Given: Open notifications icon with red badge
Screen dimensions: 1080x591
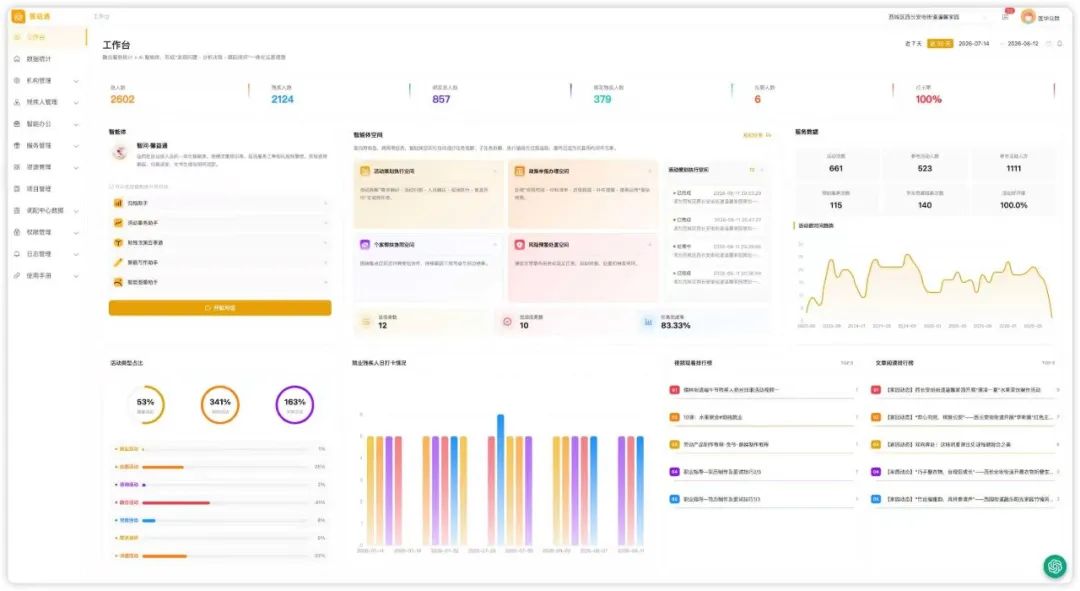Looking at the screenshot, I should [1006, 16].
